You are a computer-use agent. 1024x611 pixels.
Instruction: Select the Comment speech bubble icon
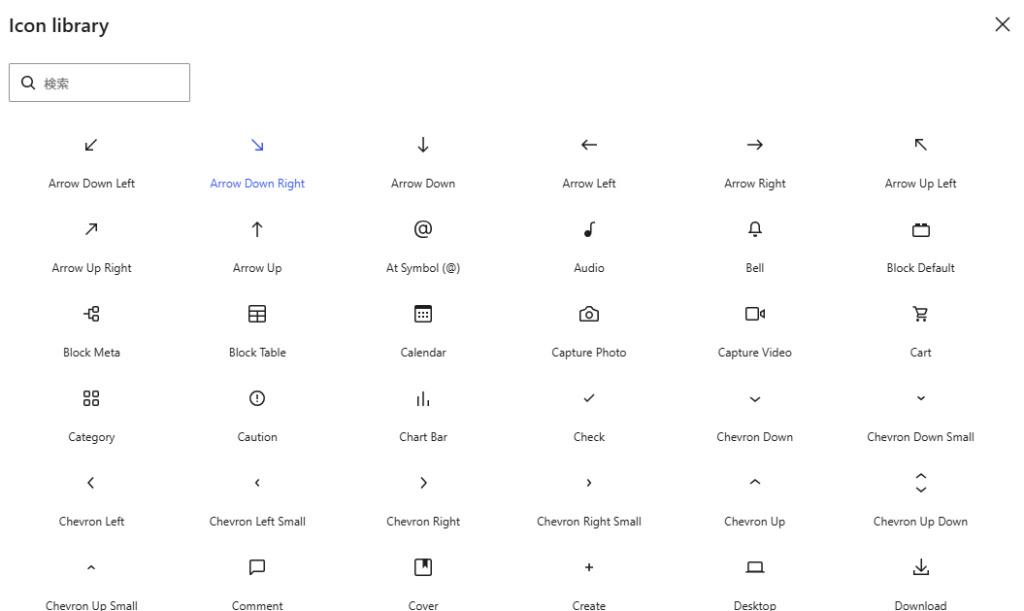257,567
